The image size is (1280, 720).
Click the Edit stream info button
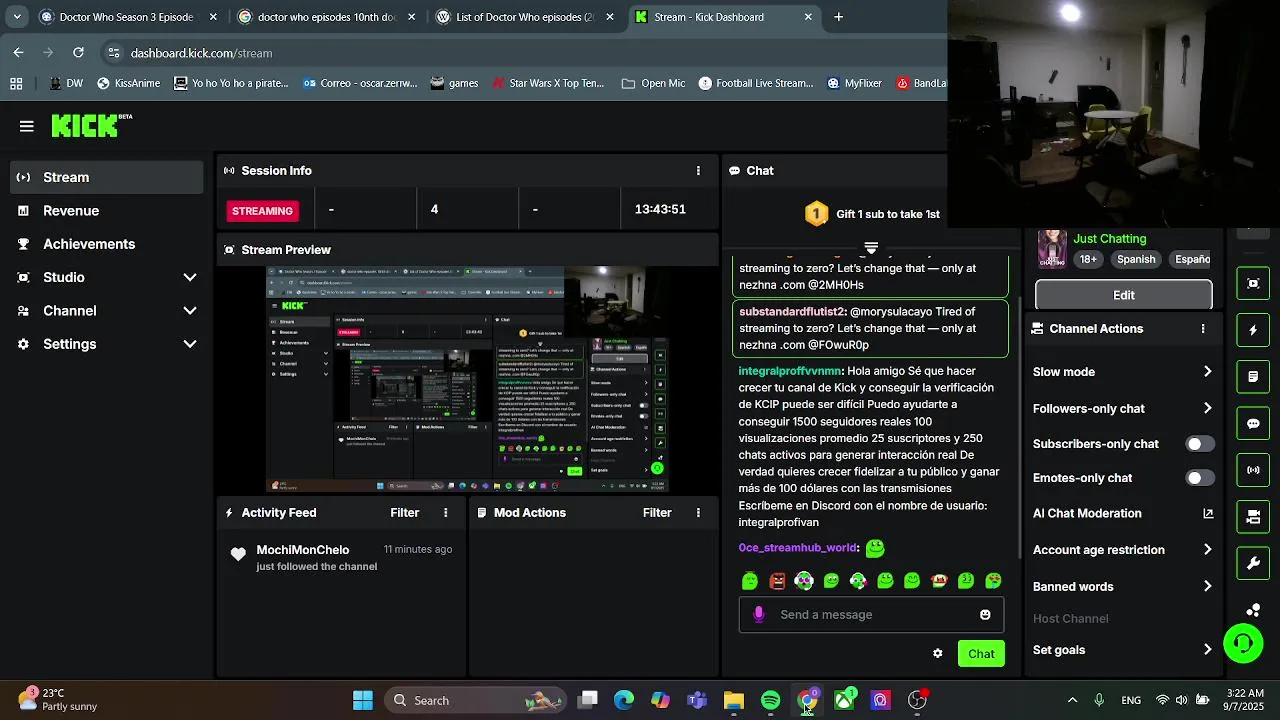click(1124, 296)
